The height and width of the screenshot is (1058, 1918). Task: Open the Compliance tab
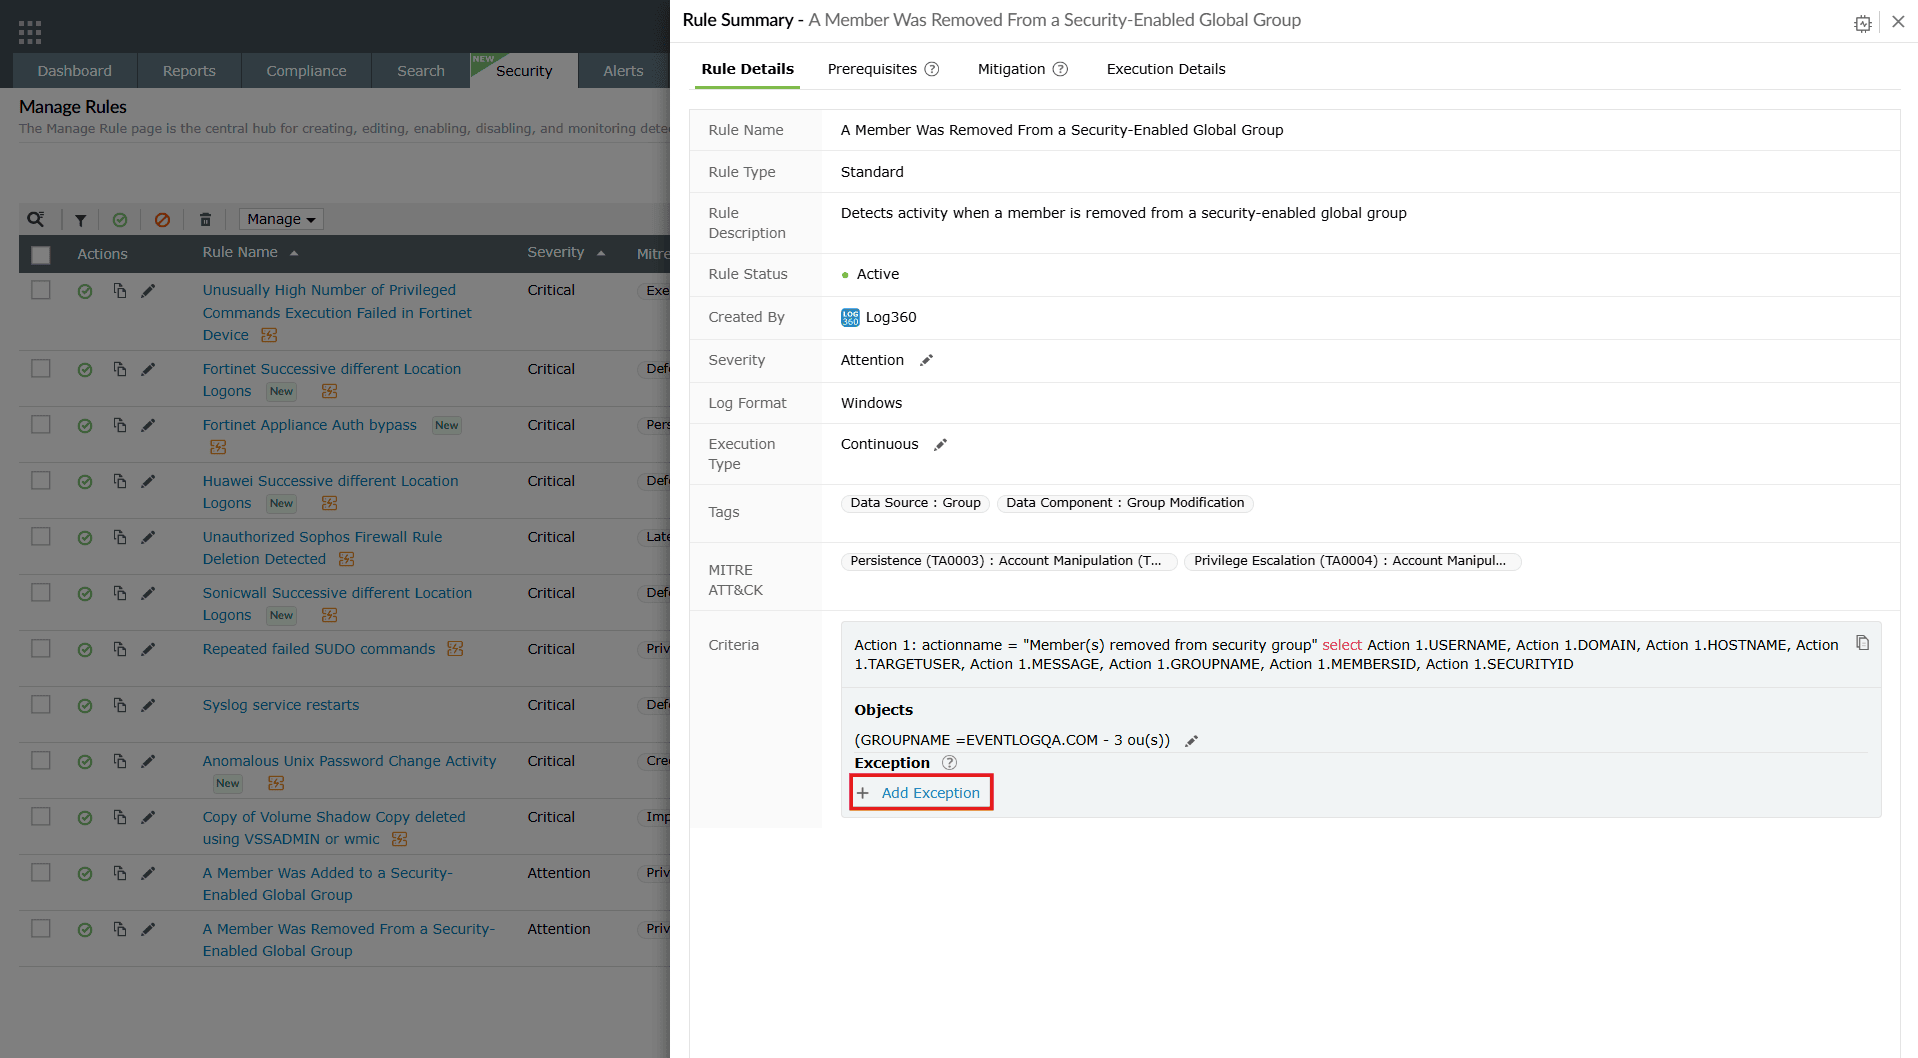click(306, 71)
